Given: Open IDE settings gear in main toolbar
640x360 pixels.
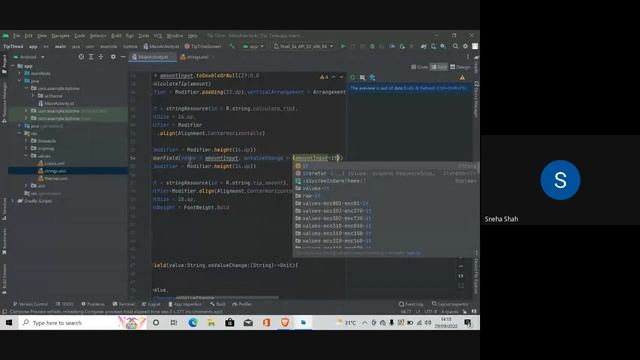Looking at the screenshot, I should pos(465,47).
